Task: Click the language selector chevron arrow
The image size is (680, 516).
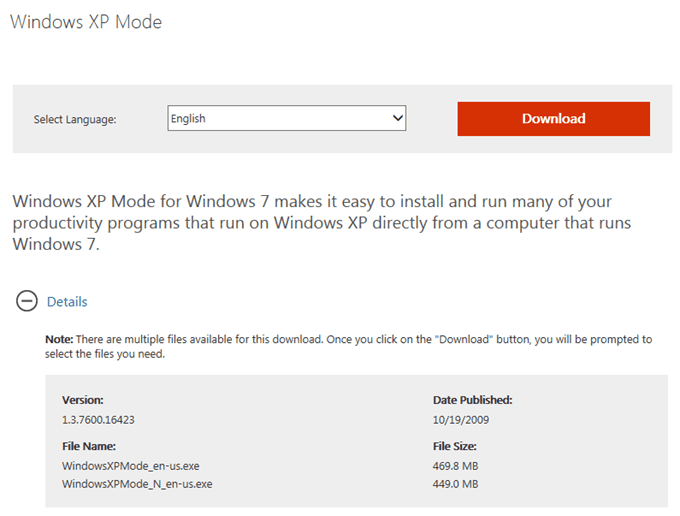Action: click(397, 118)
